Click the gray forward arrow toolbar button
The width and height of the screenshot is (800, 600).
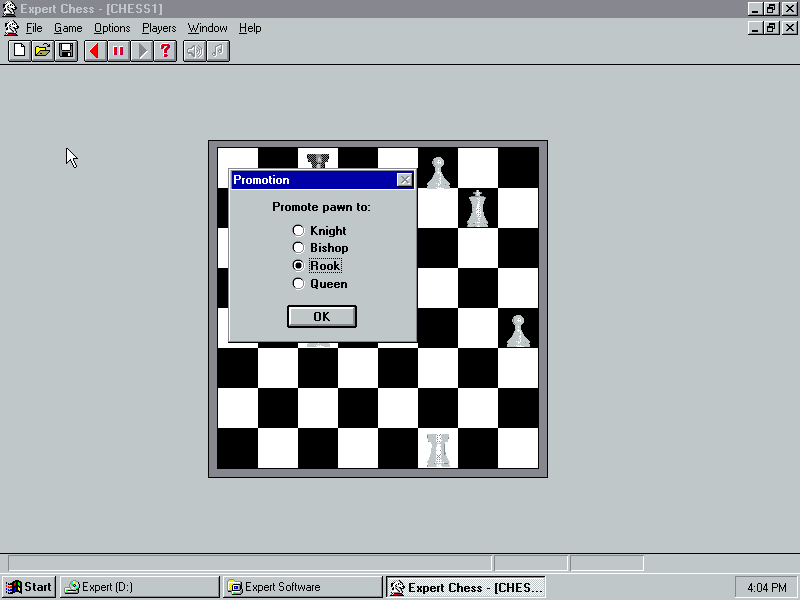(142, 51)
